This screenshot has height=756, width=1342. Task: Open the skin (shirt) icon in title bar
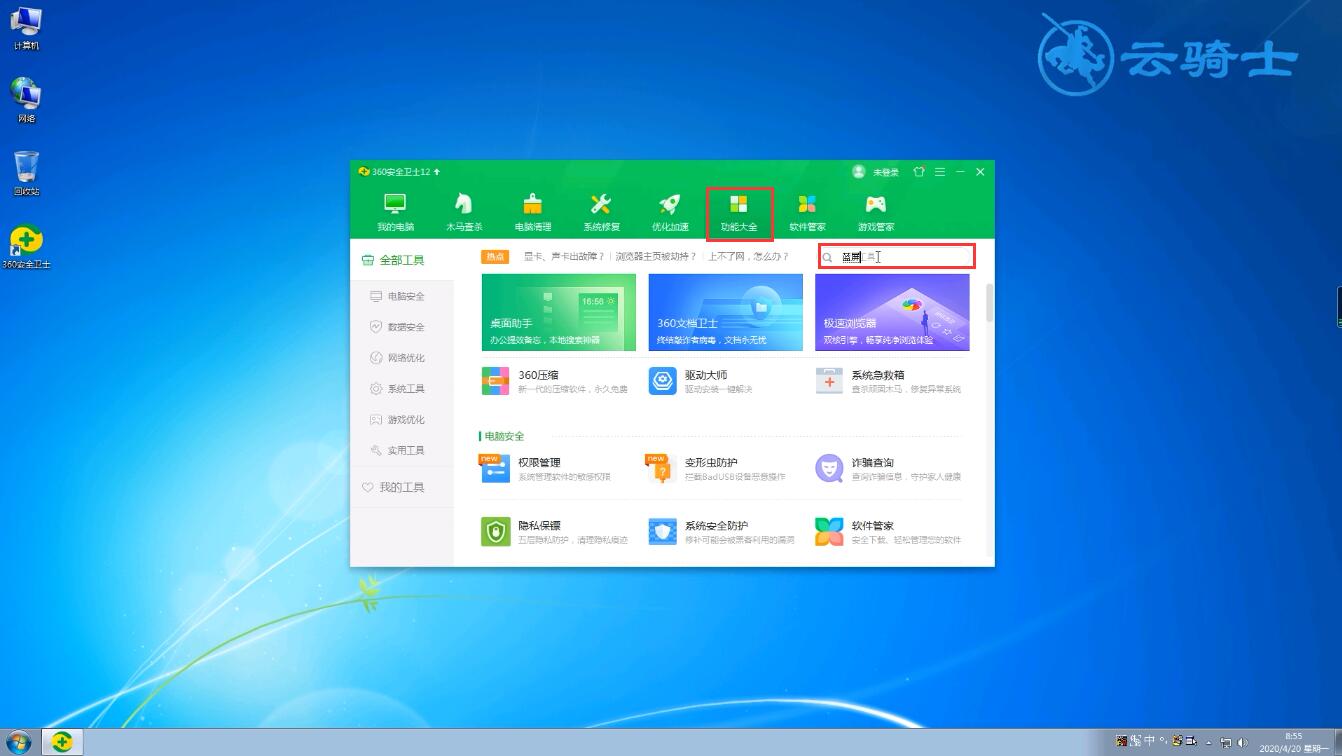pyautogui.click(x=919, y=172)
